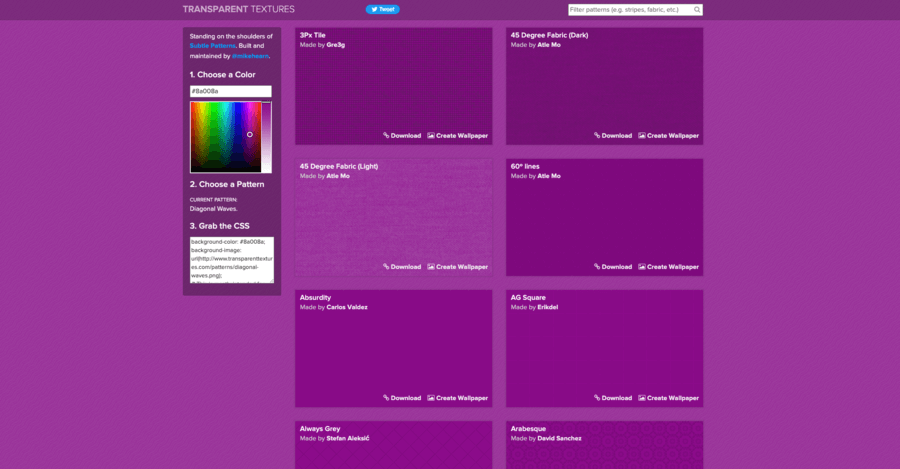This screenshot has height=469, width=900.
Task: Click wallpaper icon on 60° lines card
Action: [x=642, y=266]
